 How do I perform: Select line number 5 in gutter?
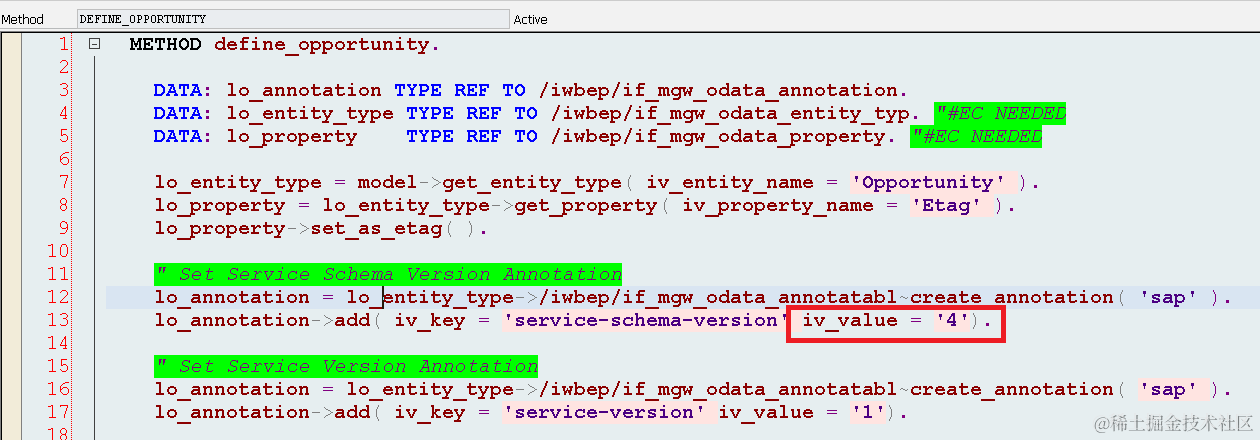click(63, 136)
